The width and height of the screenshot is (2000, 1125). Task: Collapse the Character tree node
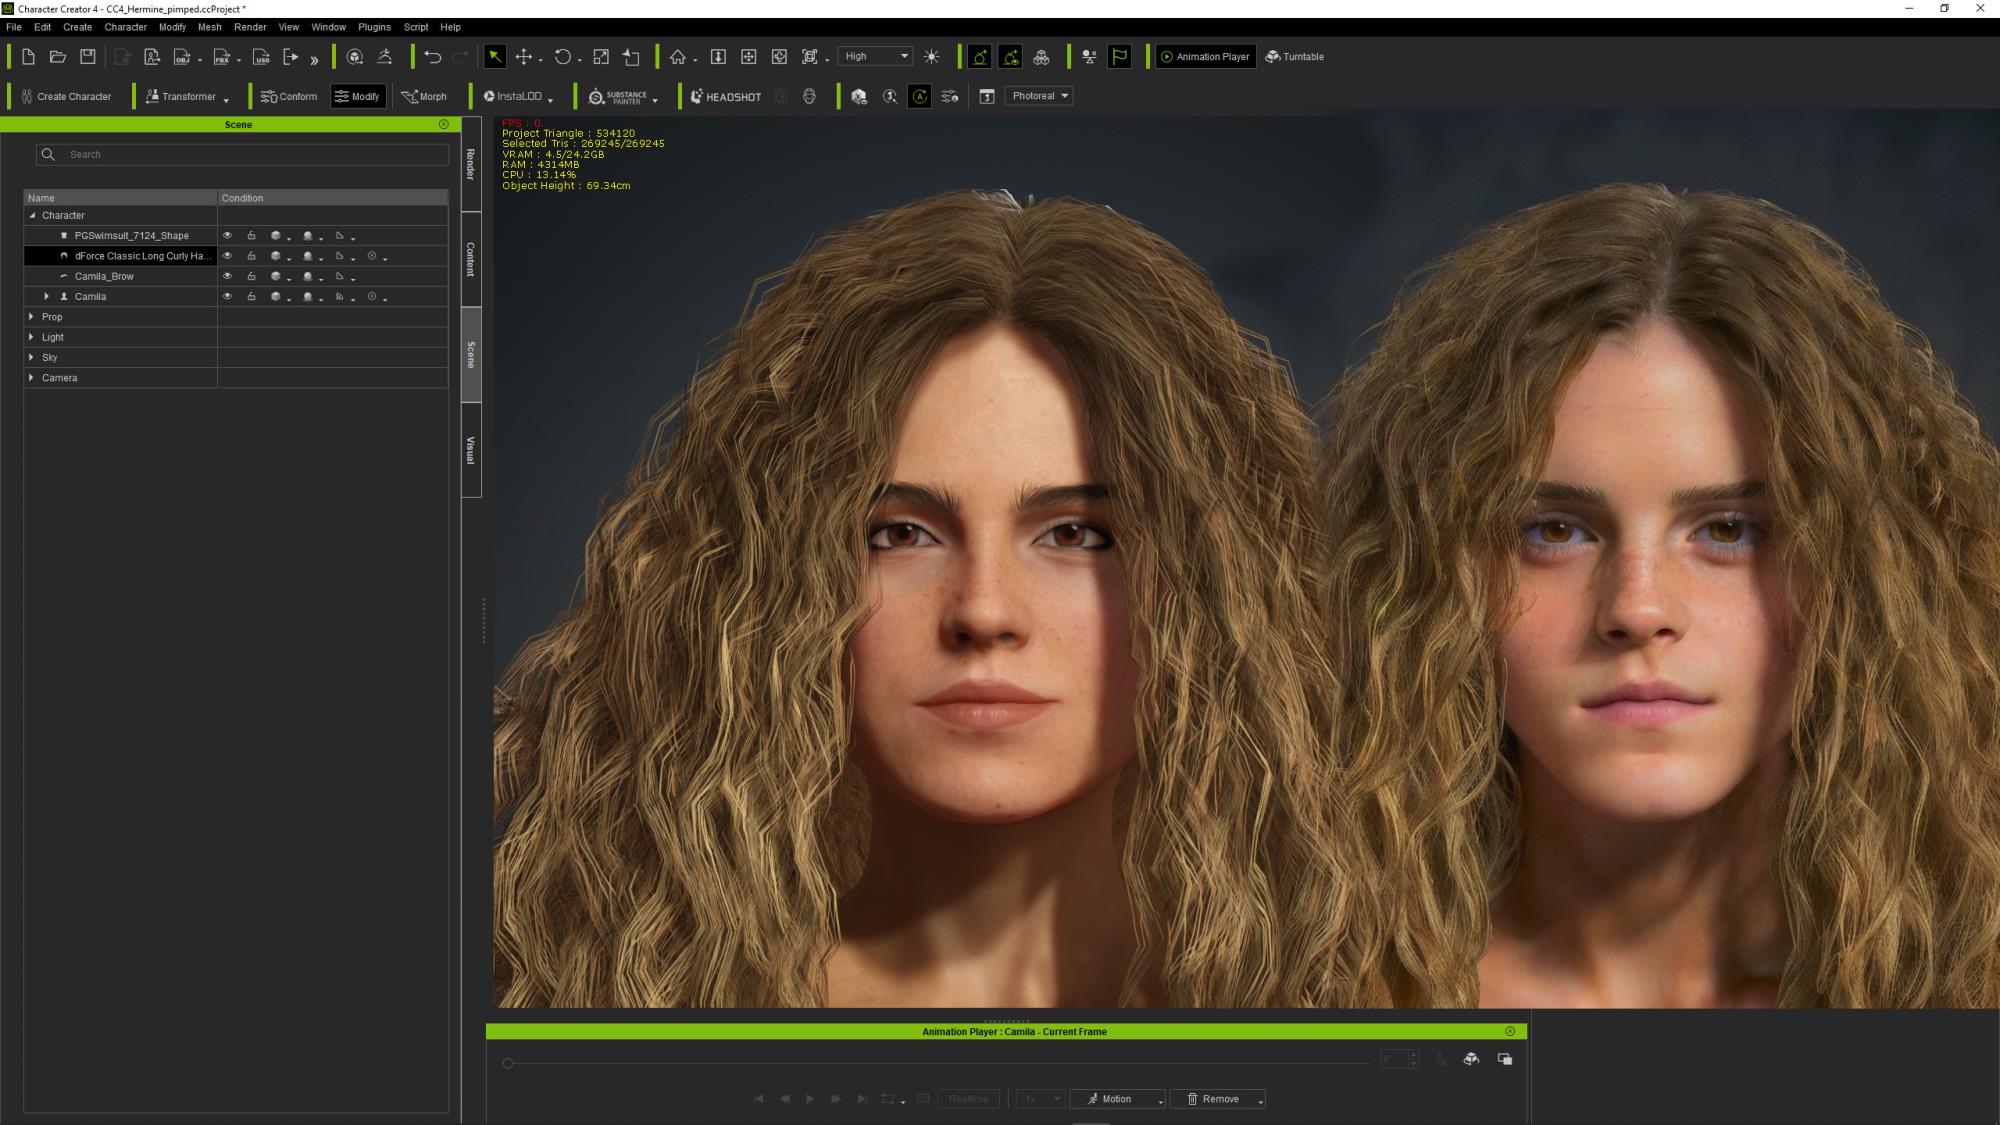coord(32,215)
